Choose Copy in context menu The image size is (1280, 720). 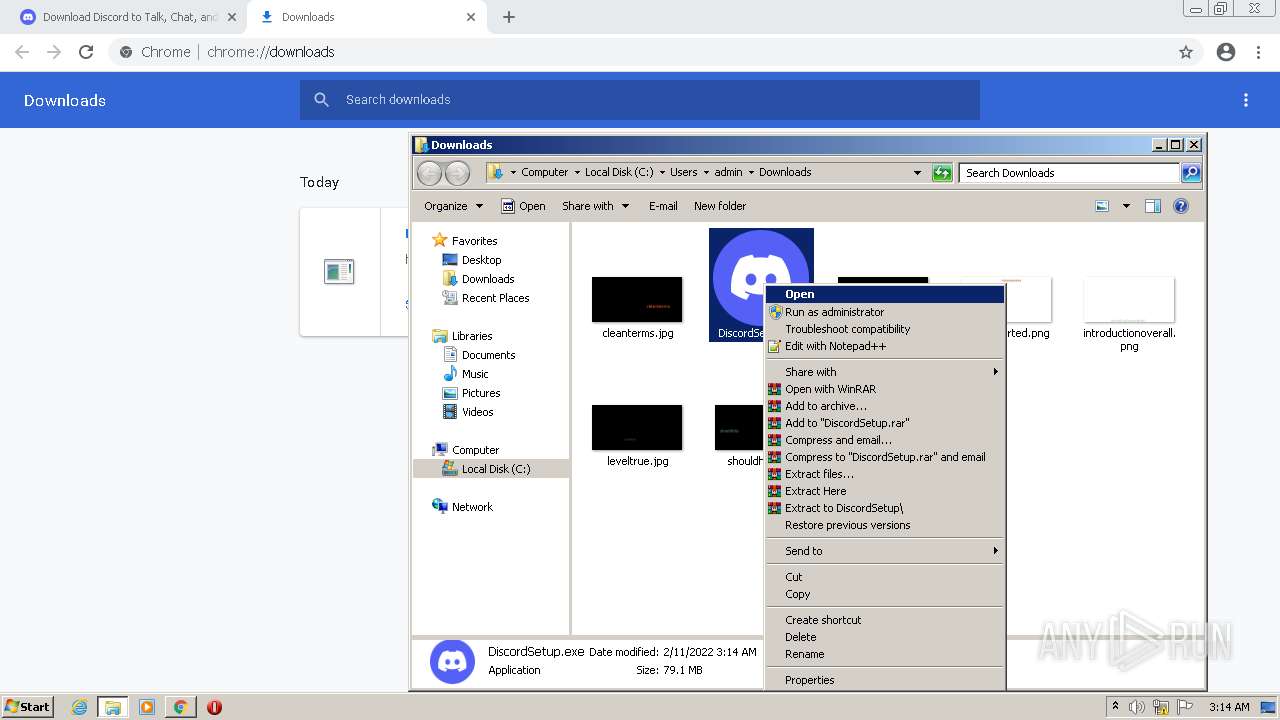[x=885, y=594]
